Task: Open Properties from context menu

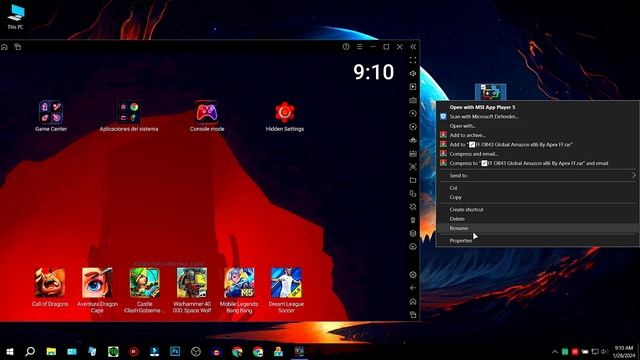Action: point(537,240)
